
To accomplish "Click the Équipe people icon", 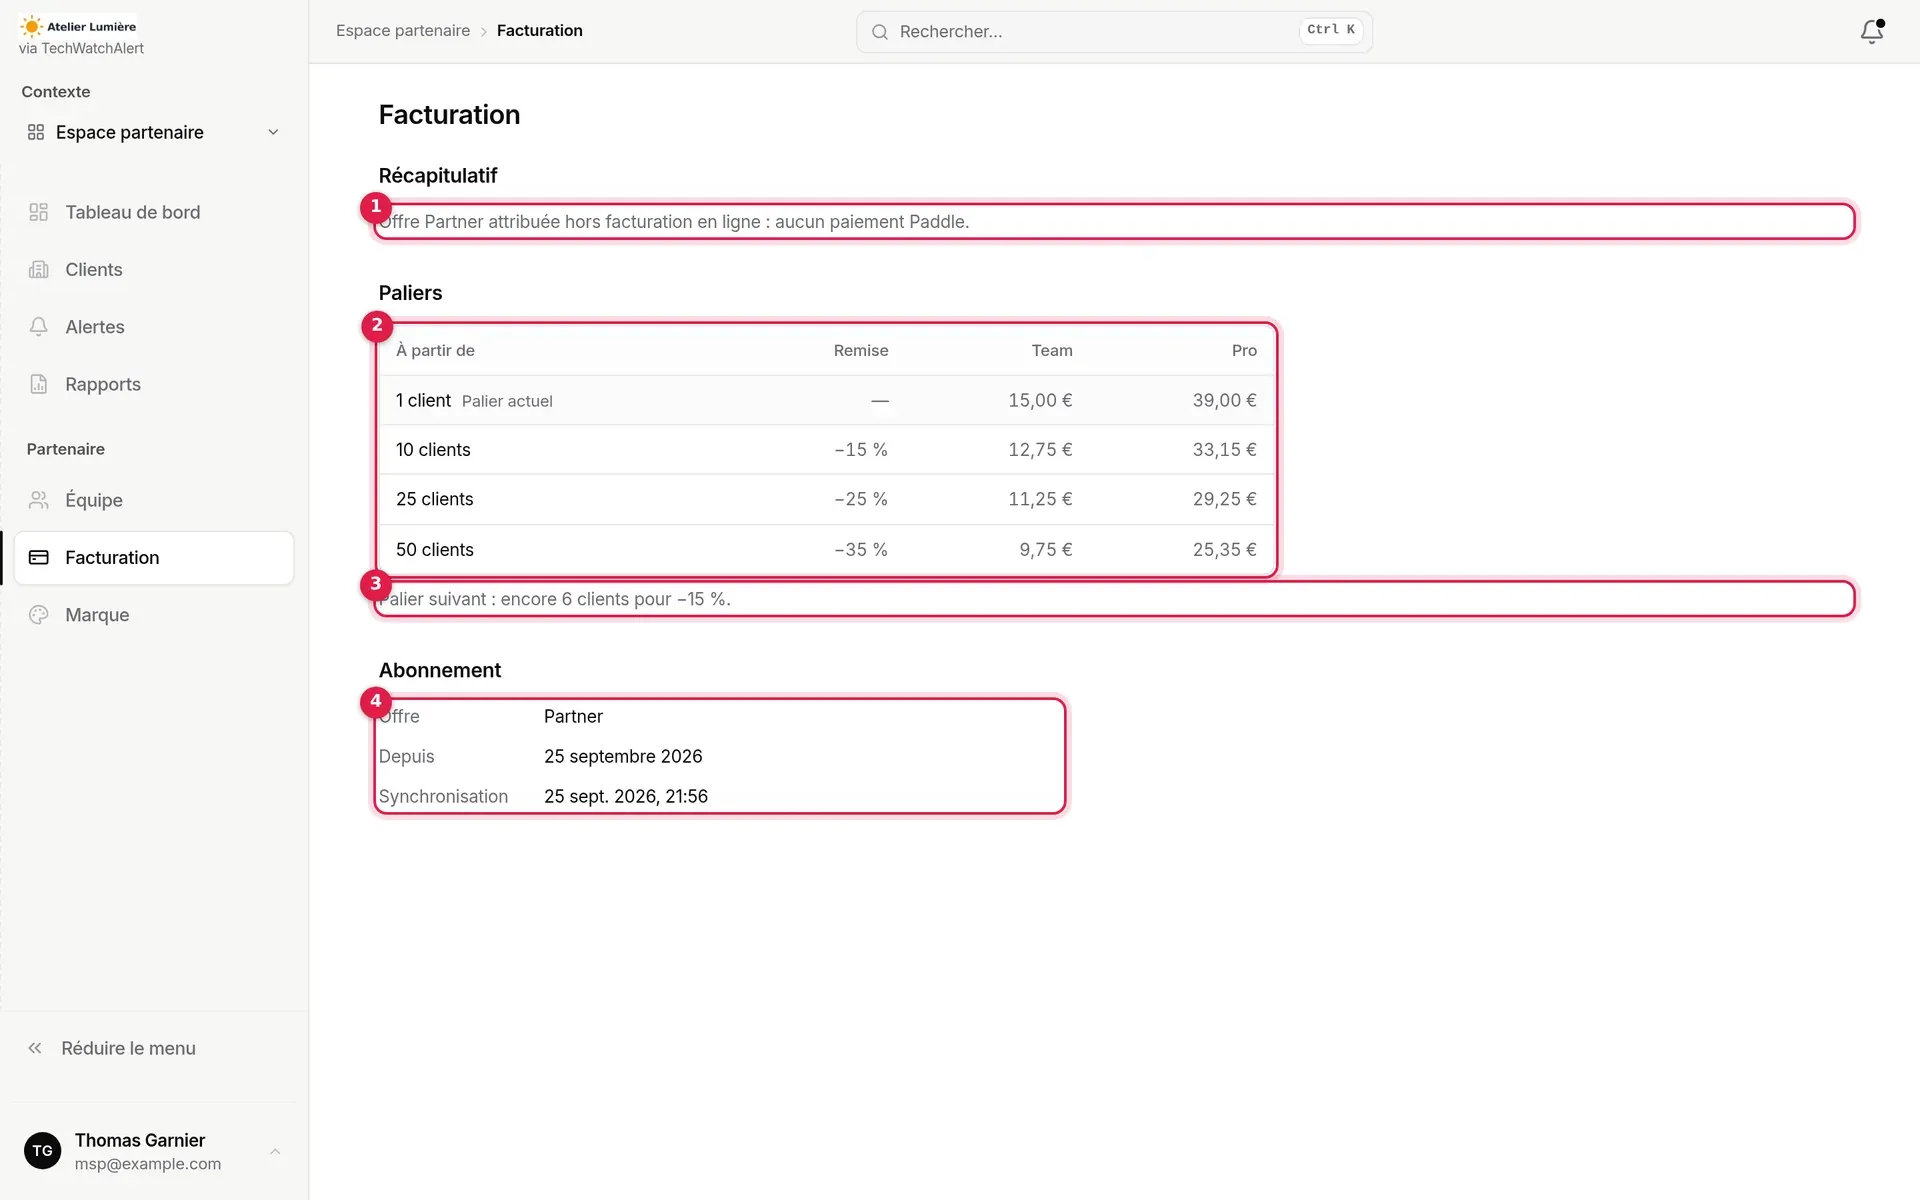I will 39,500.
